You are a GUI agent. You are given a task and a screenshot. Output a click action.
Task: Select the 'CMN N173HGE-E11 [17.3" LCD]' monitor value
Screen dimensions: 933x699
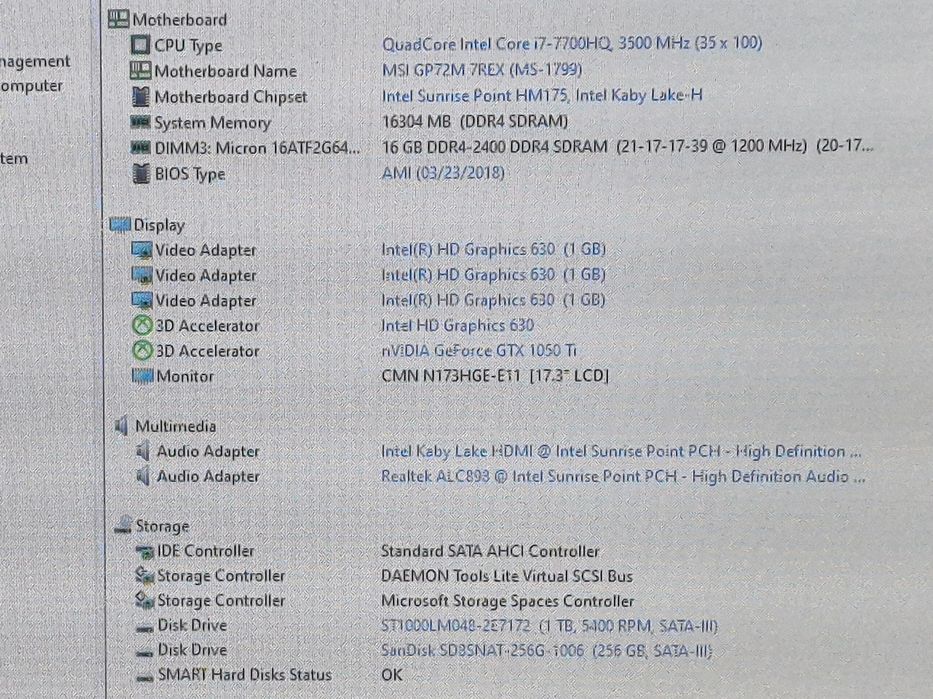point(495,376)
